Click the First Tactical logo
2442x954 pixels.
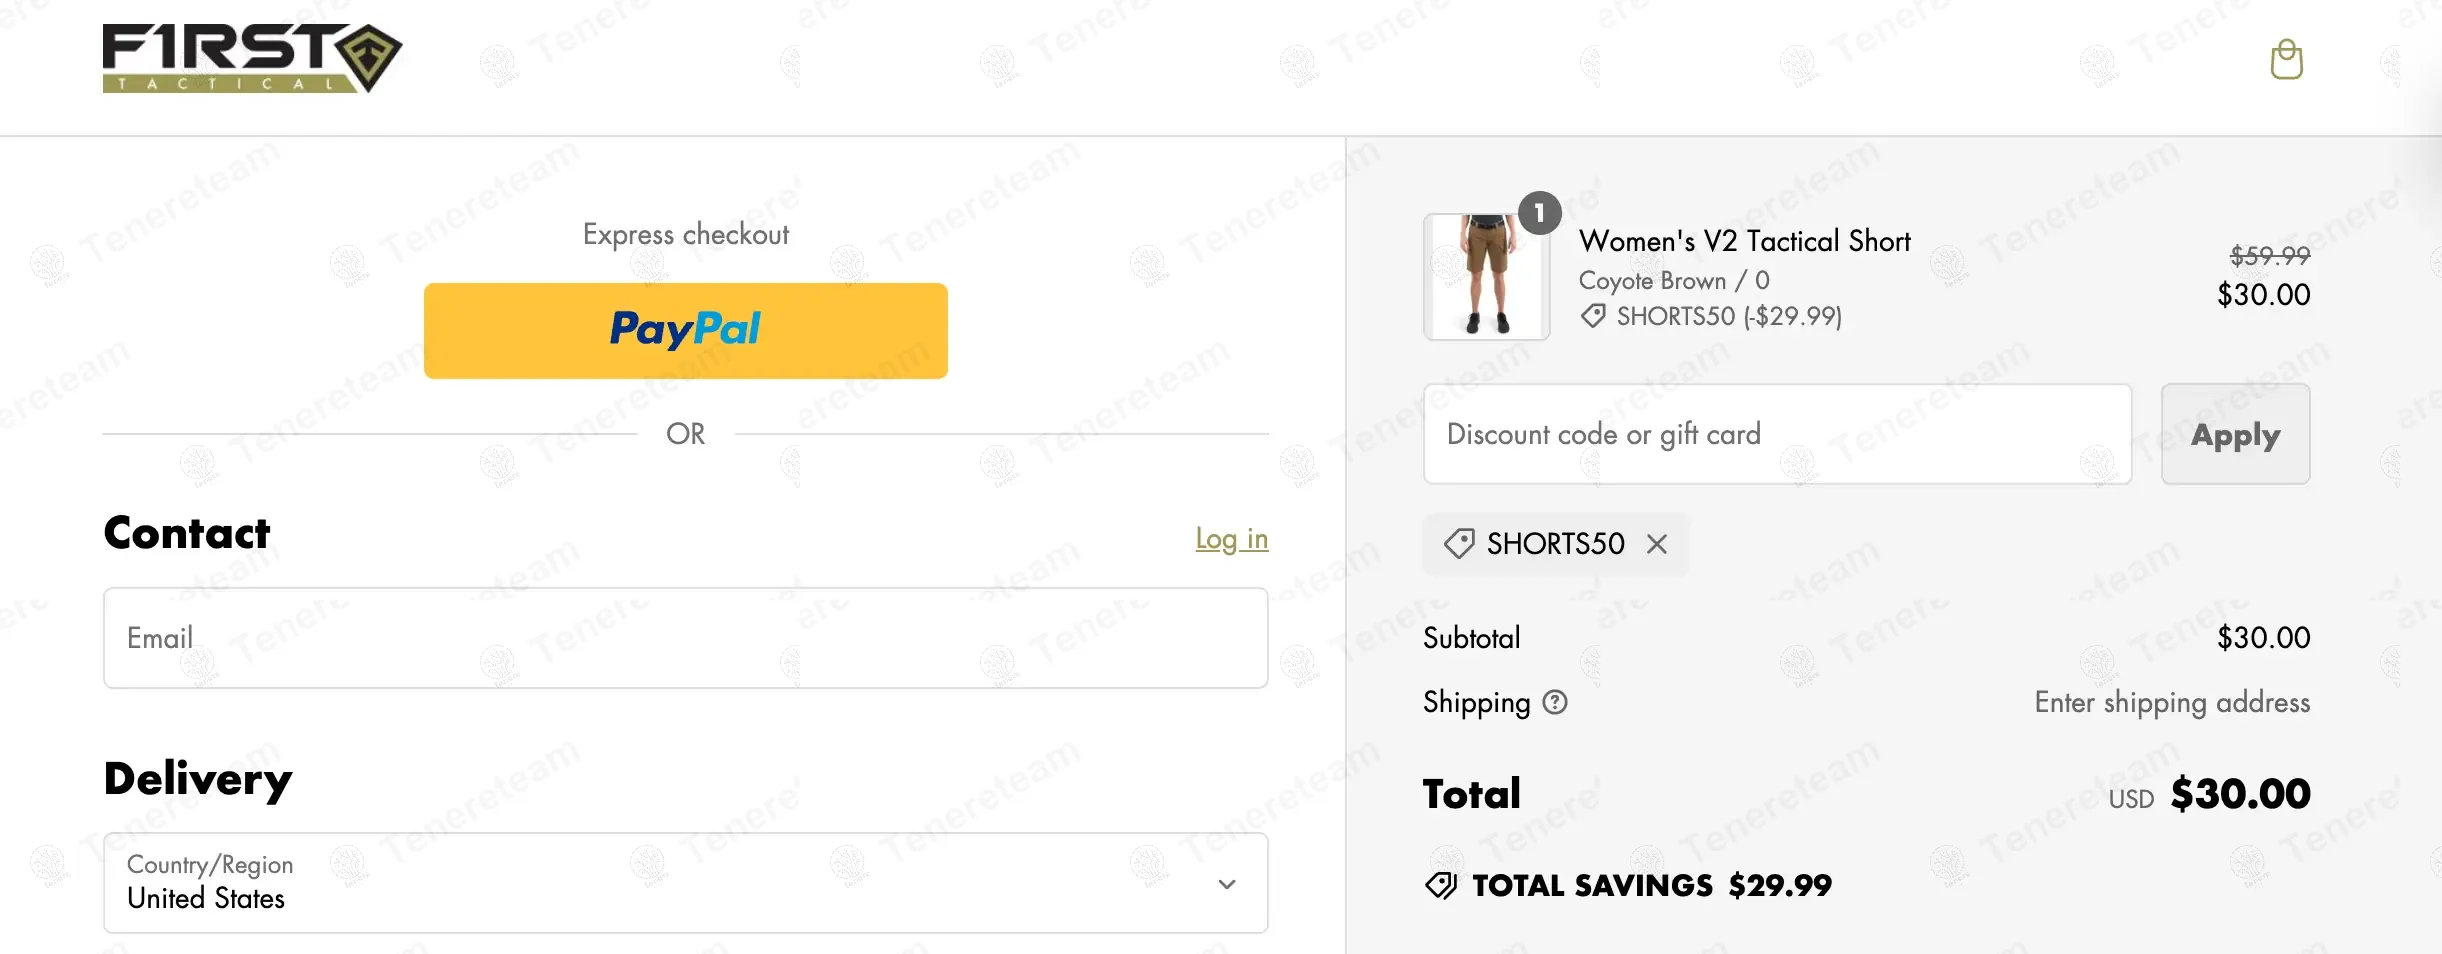(x=252, y=58)
